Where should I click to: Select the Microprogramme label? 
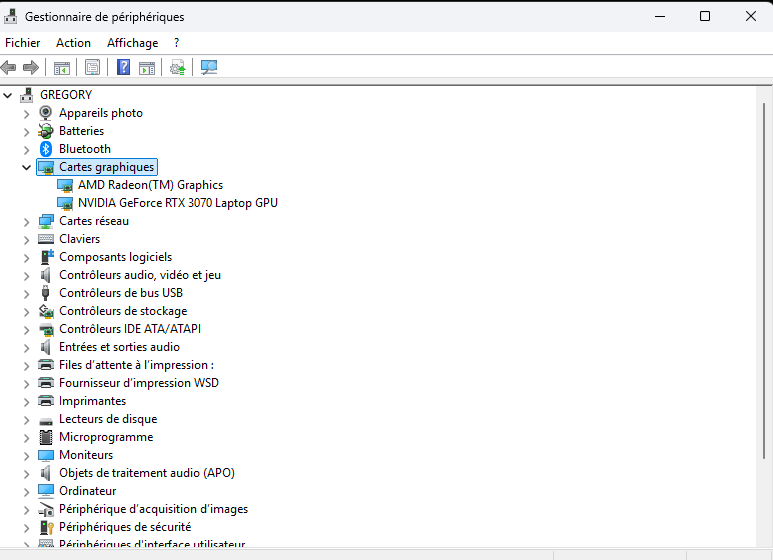point(106,437)
